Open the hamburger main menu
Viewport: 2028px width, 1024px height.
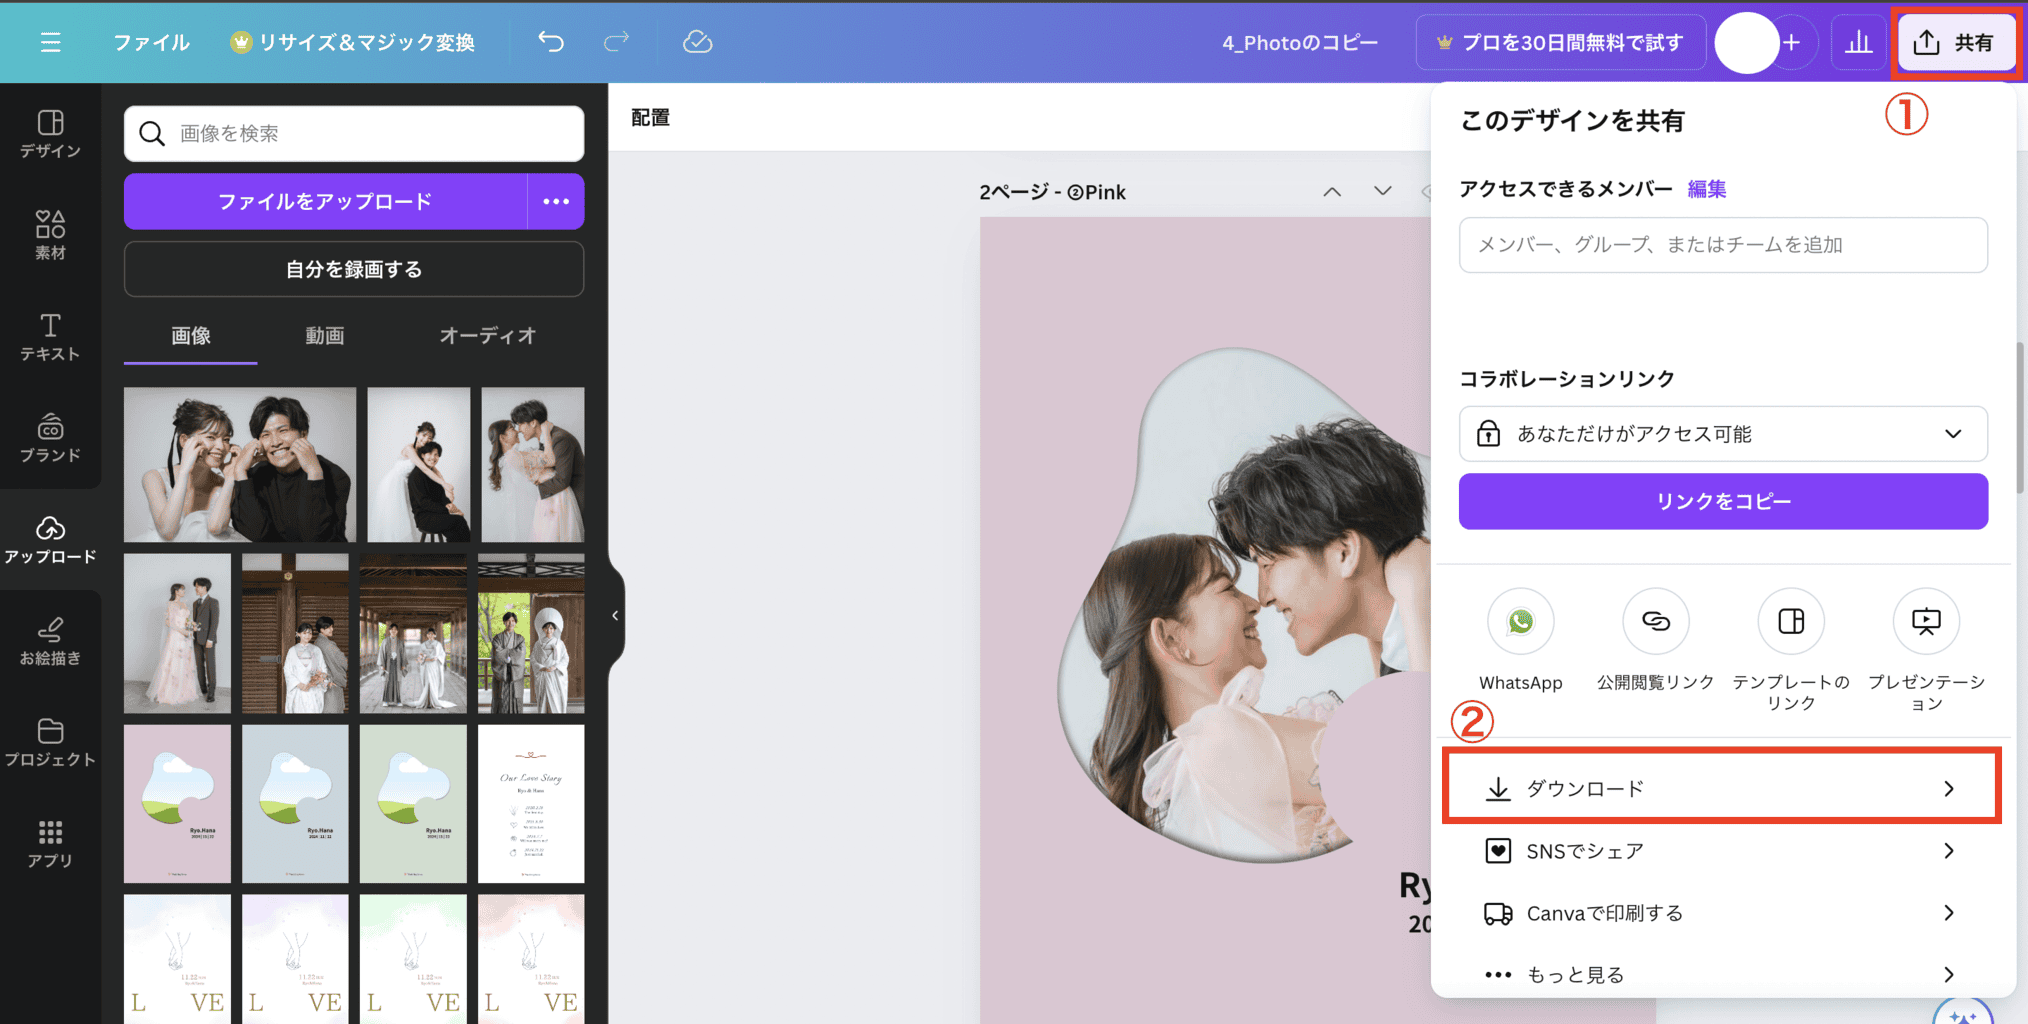(x=51, y=42)
